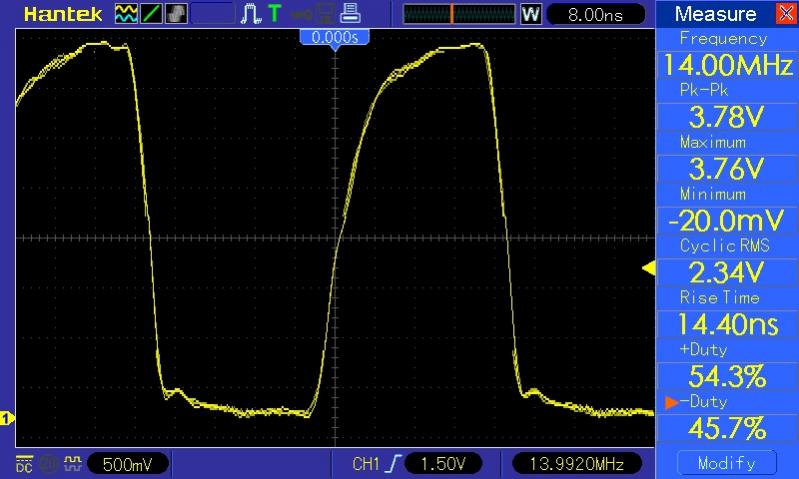Click the 0.000s horizontal trigger position marker
The height and width of the screenshot is (479, 799).
pos(335,37)
